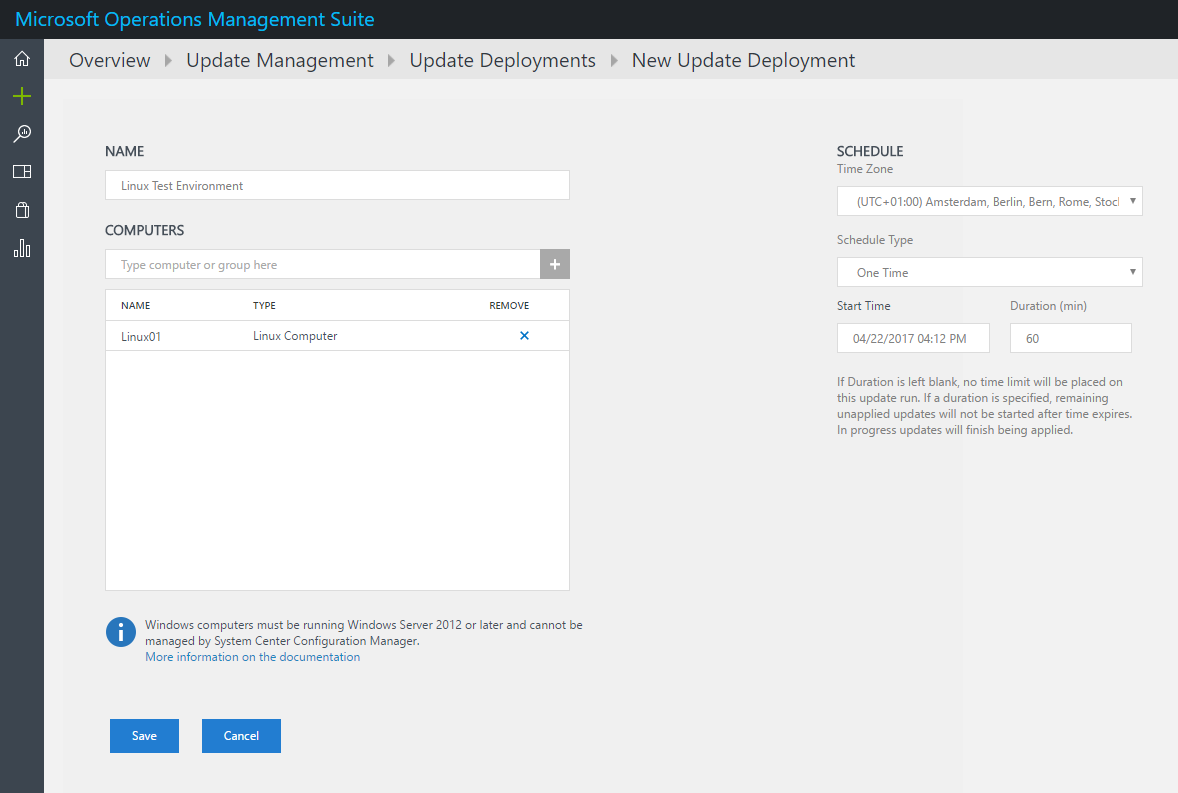Image resolution: width=1178 pixels, height=793 pixels.
Task: Click the green plus icon in sidebar
Action: tap(22, 96)
